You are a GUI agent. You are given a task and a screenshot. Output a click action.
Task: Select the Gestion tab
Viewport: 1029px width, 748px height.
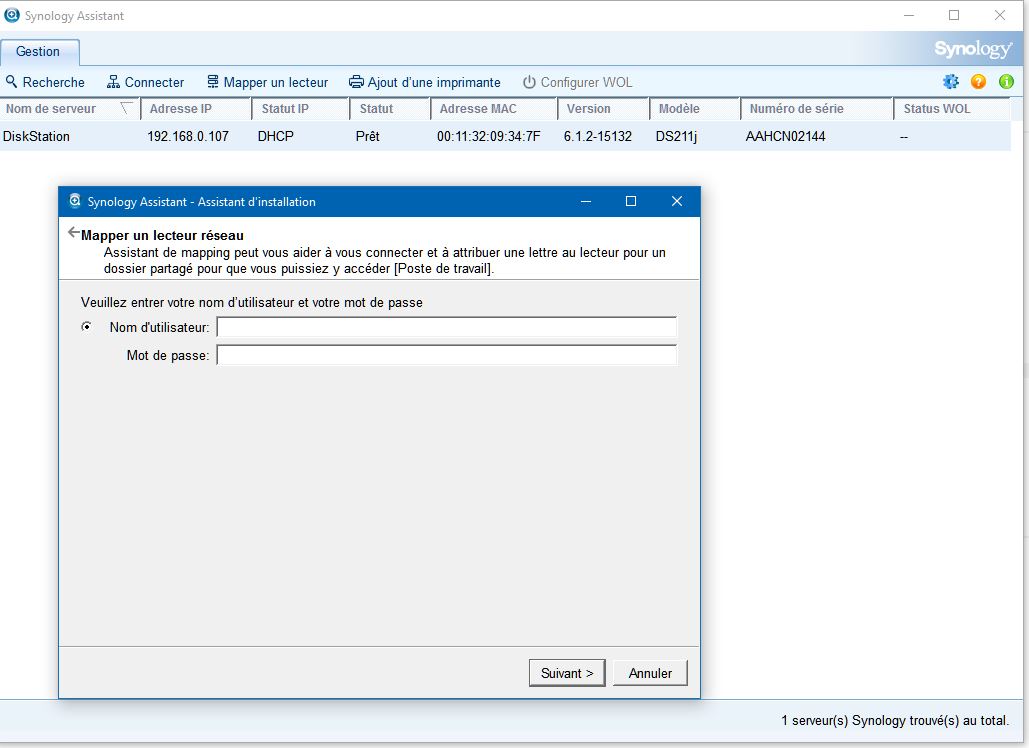(38, 52)
